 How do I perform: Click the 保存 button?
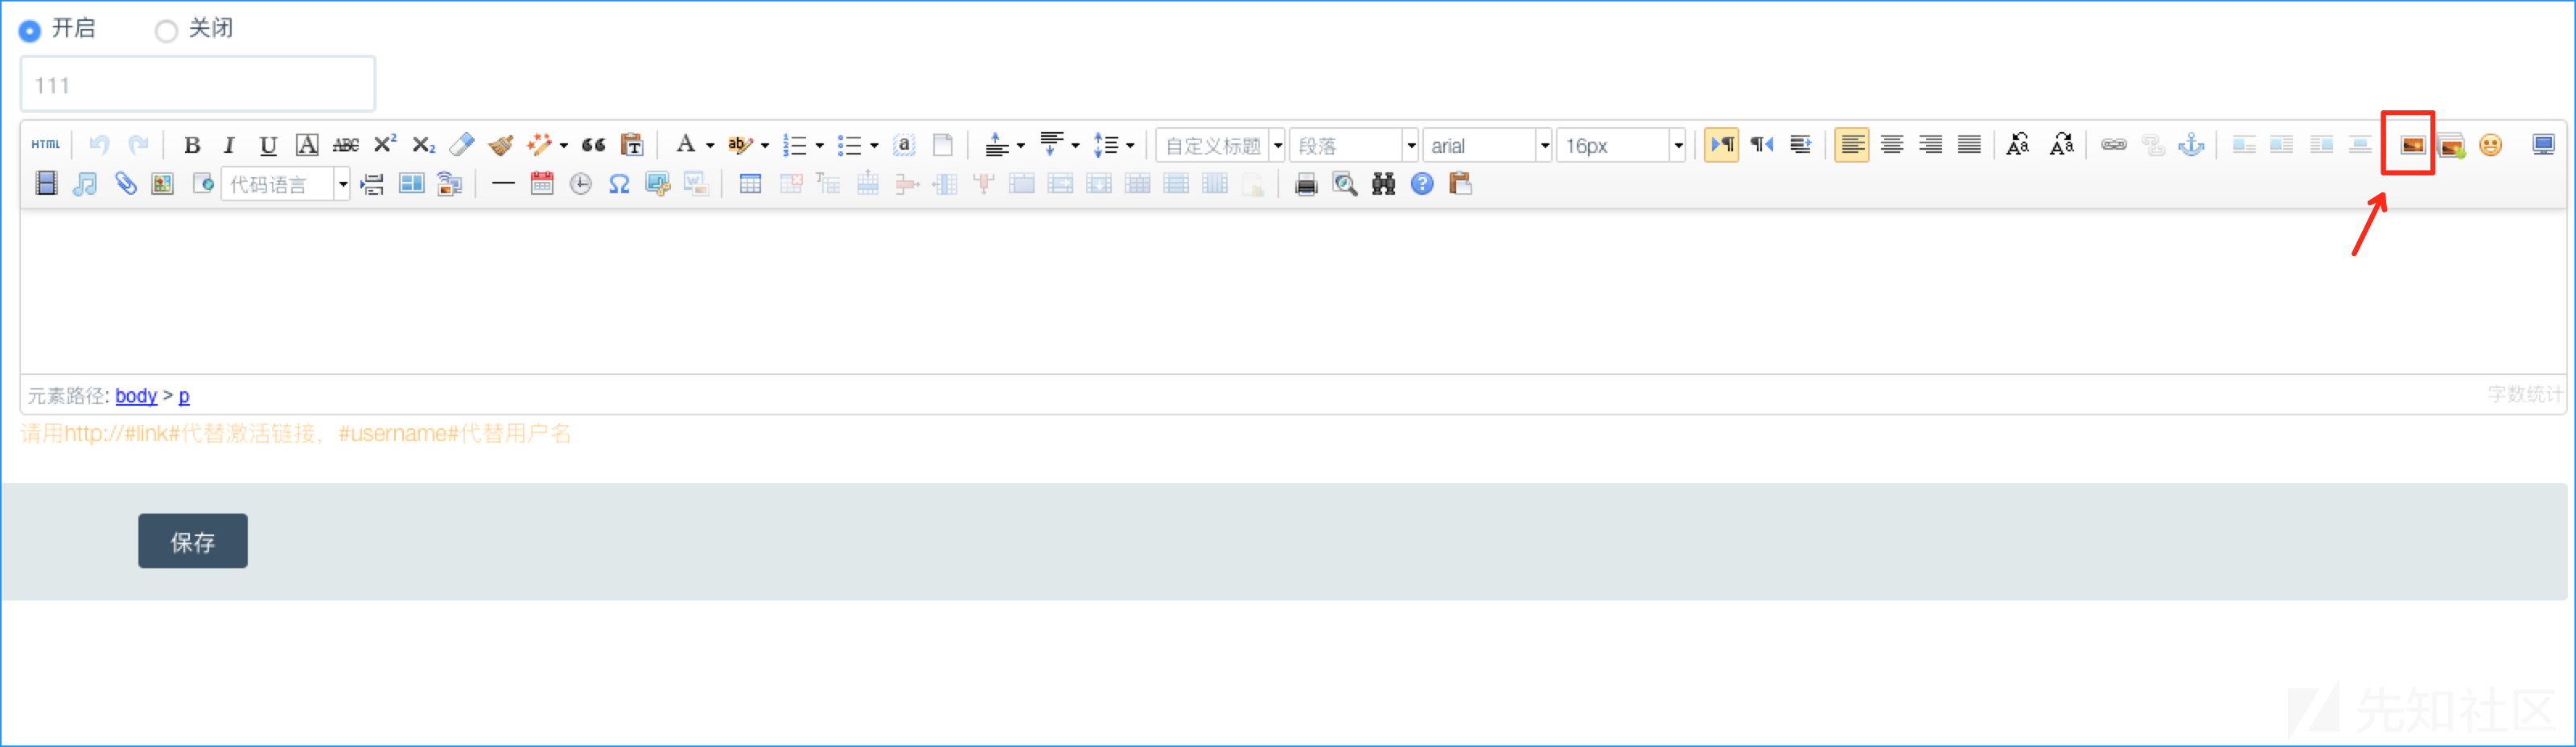tap(192, 541)
